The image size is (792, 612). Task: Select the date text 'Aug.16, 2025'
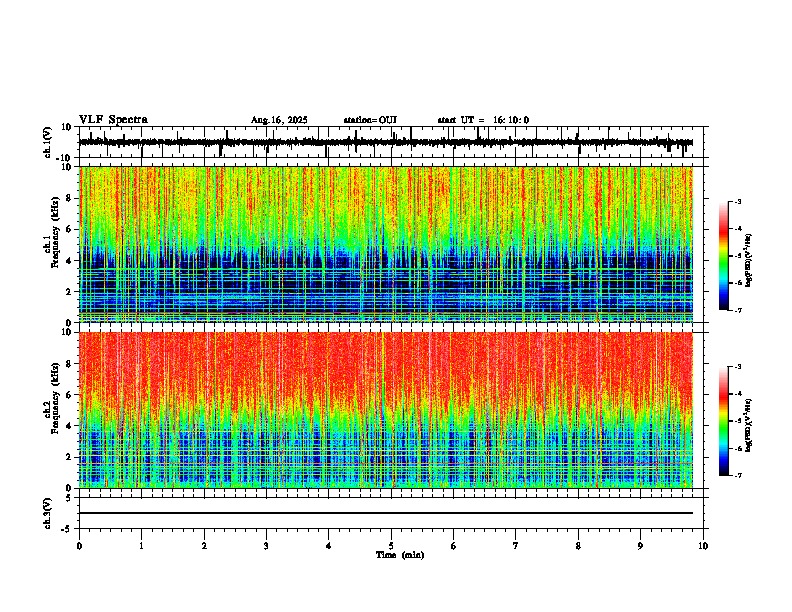click(279, 120)
